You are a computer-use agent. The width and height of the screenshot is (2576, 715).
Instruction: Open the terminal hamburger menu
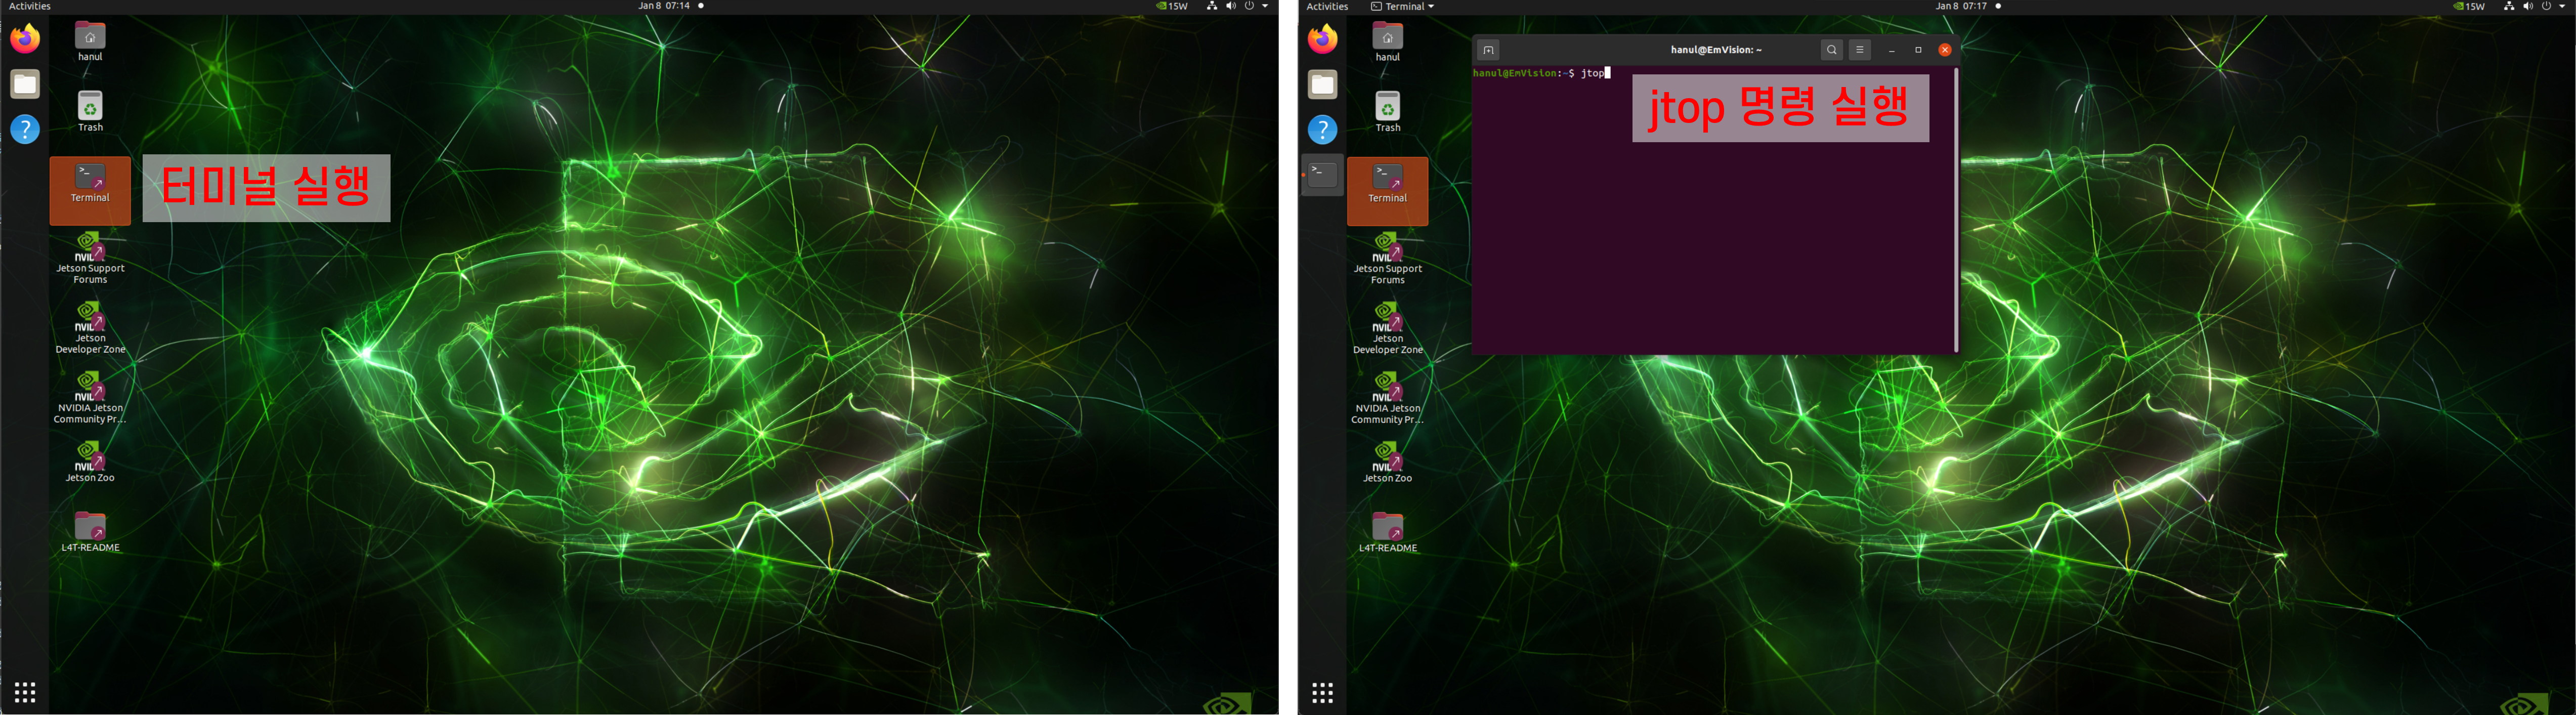point(1859,50)
